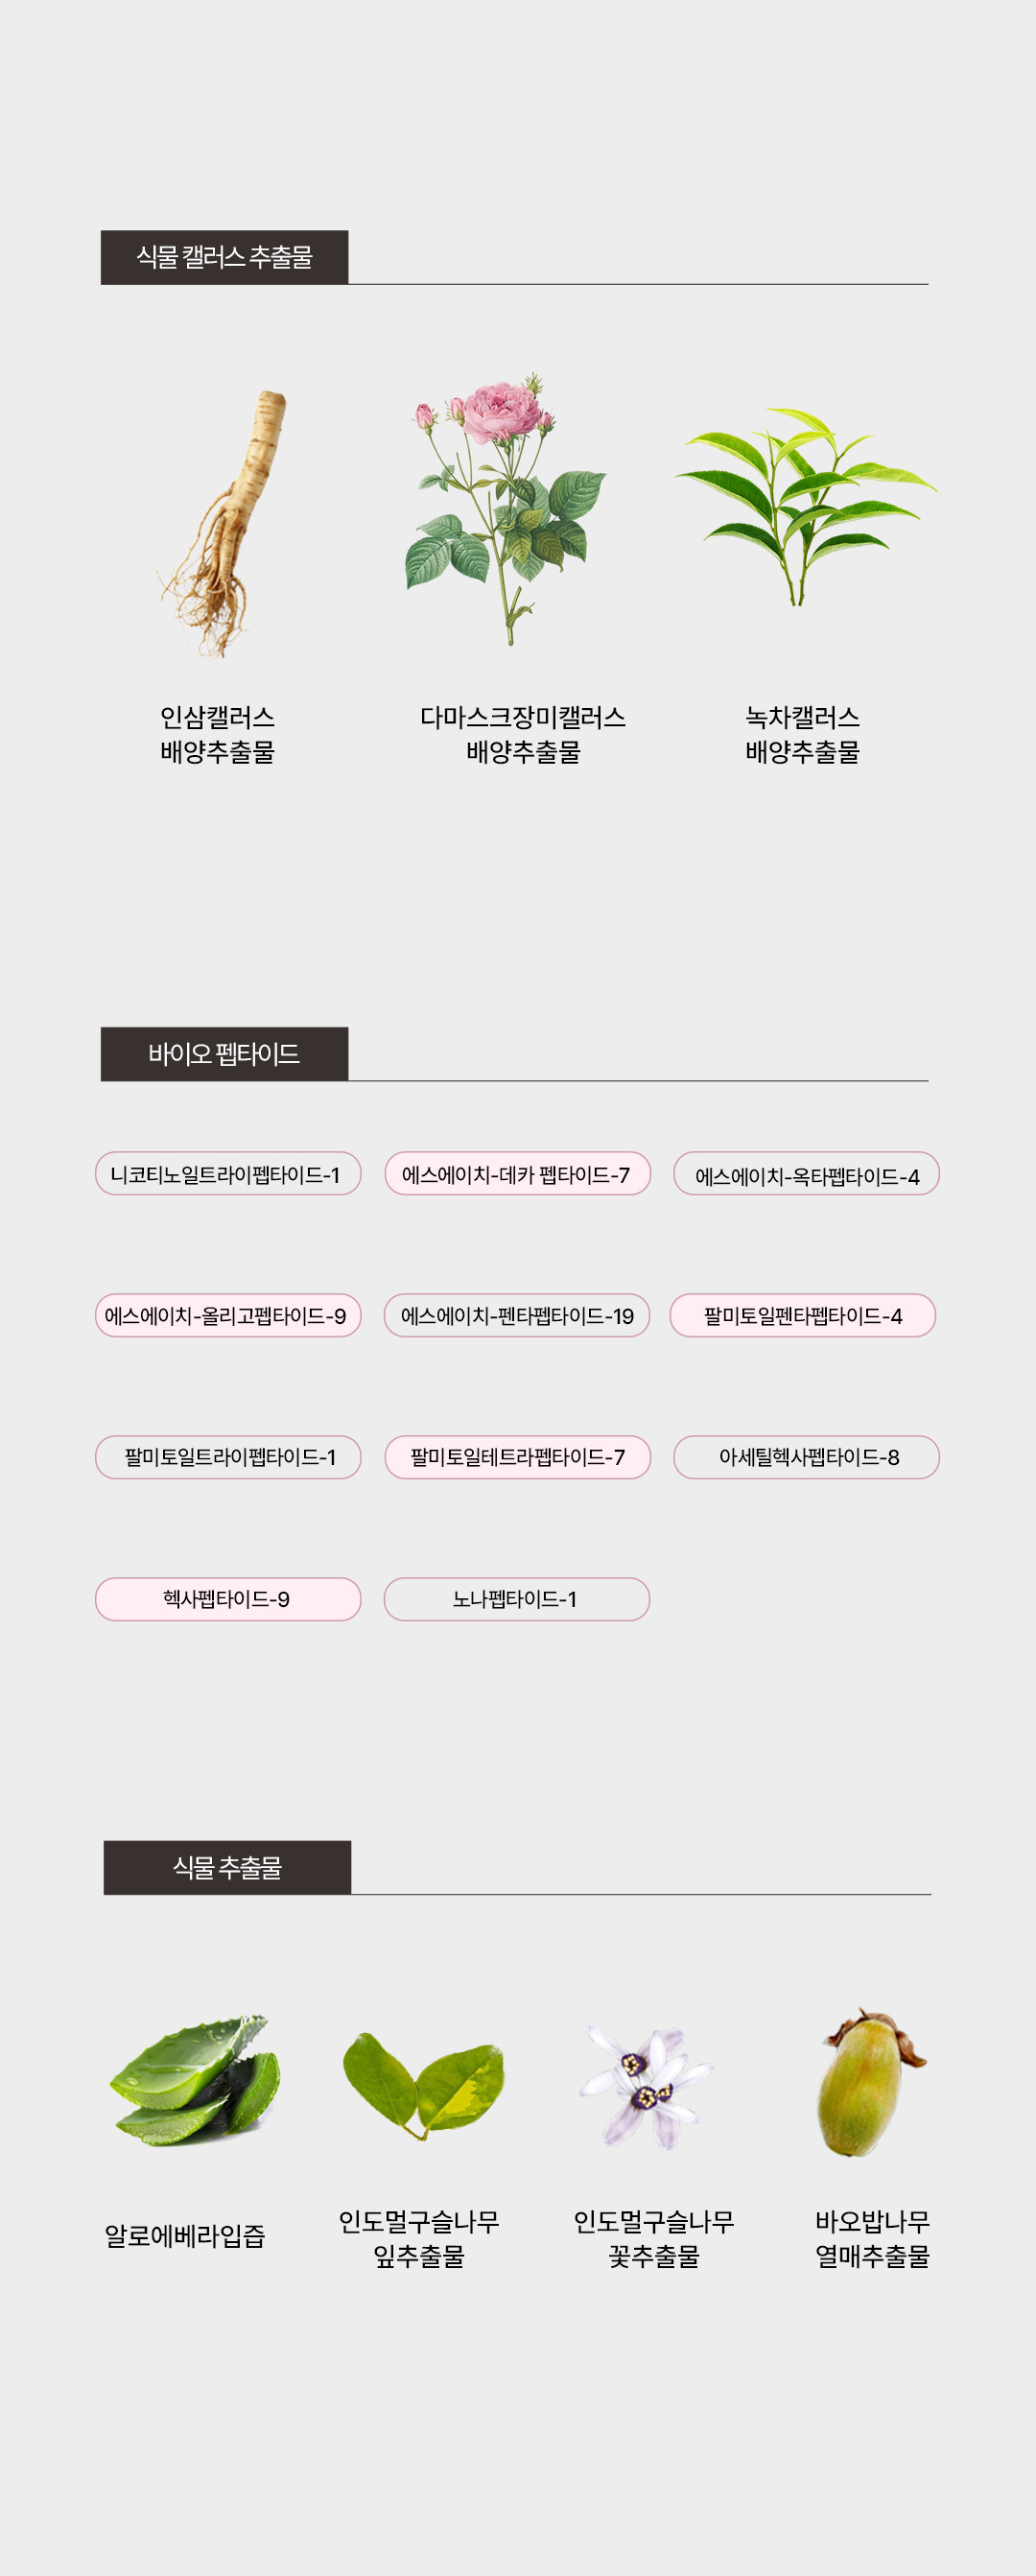Click the neem tree flower image
Screen dimensions: 1036x2576
[646, 2086]
